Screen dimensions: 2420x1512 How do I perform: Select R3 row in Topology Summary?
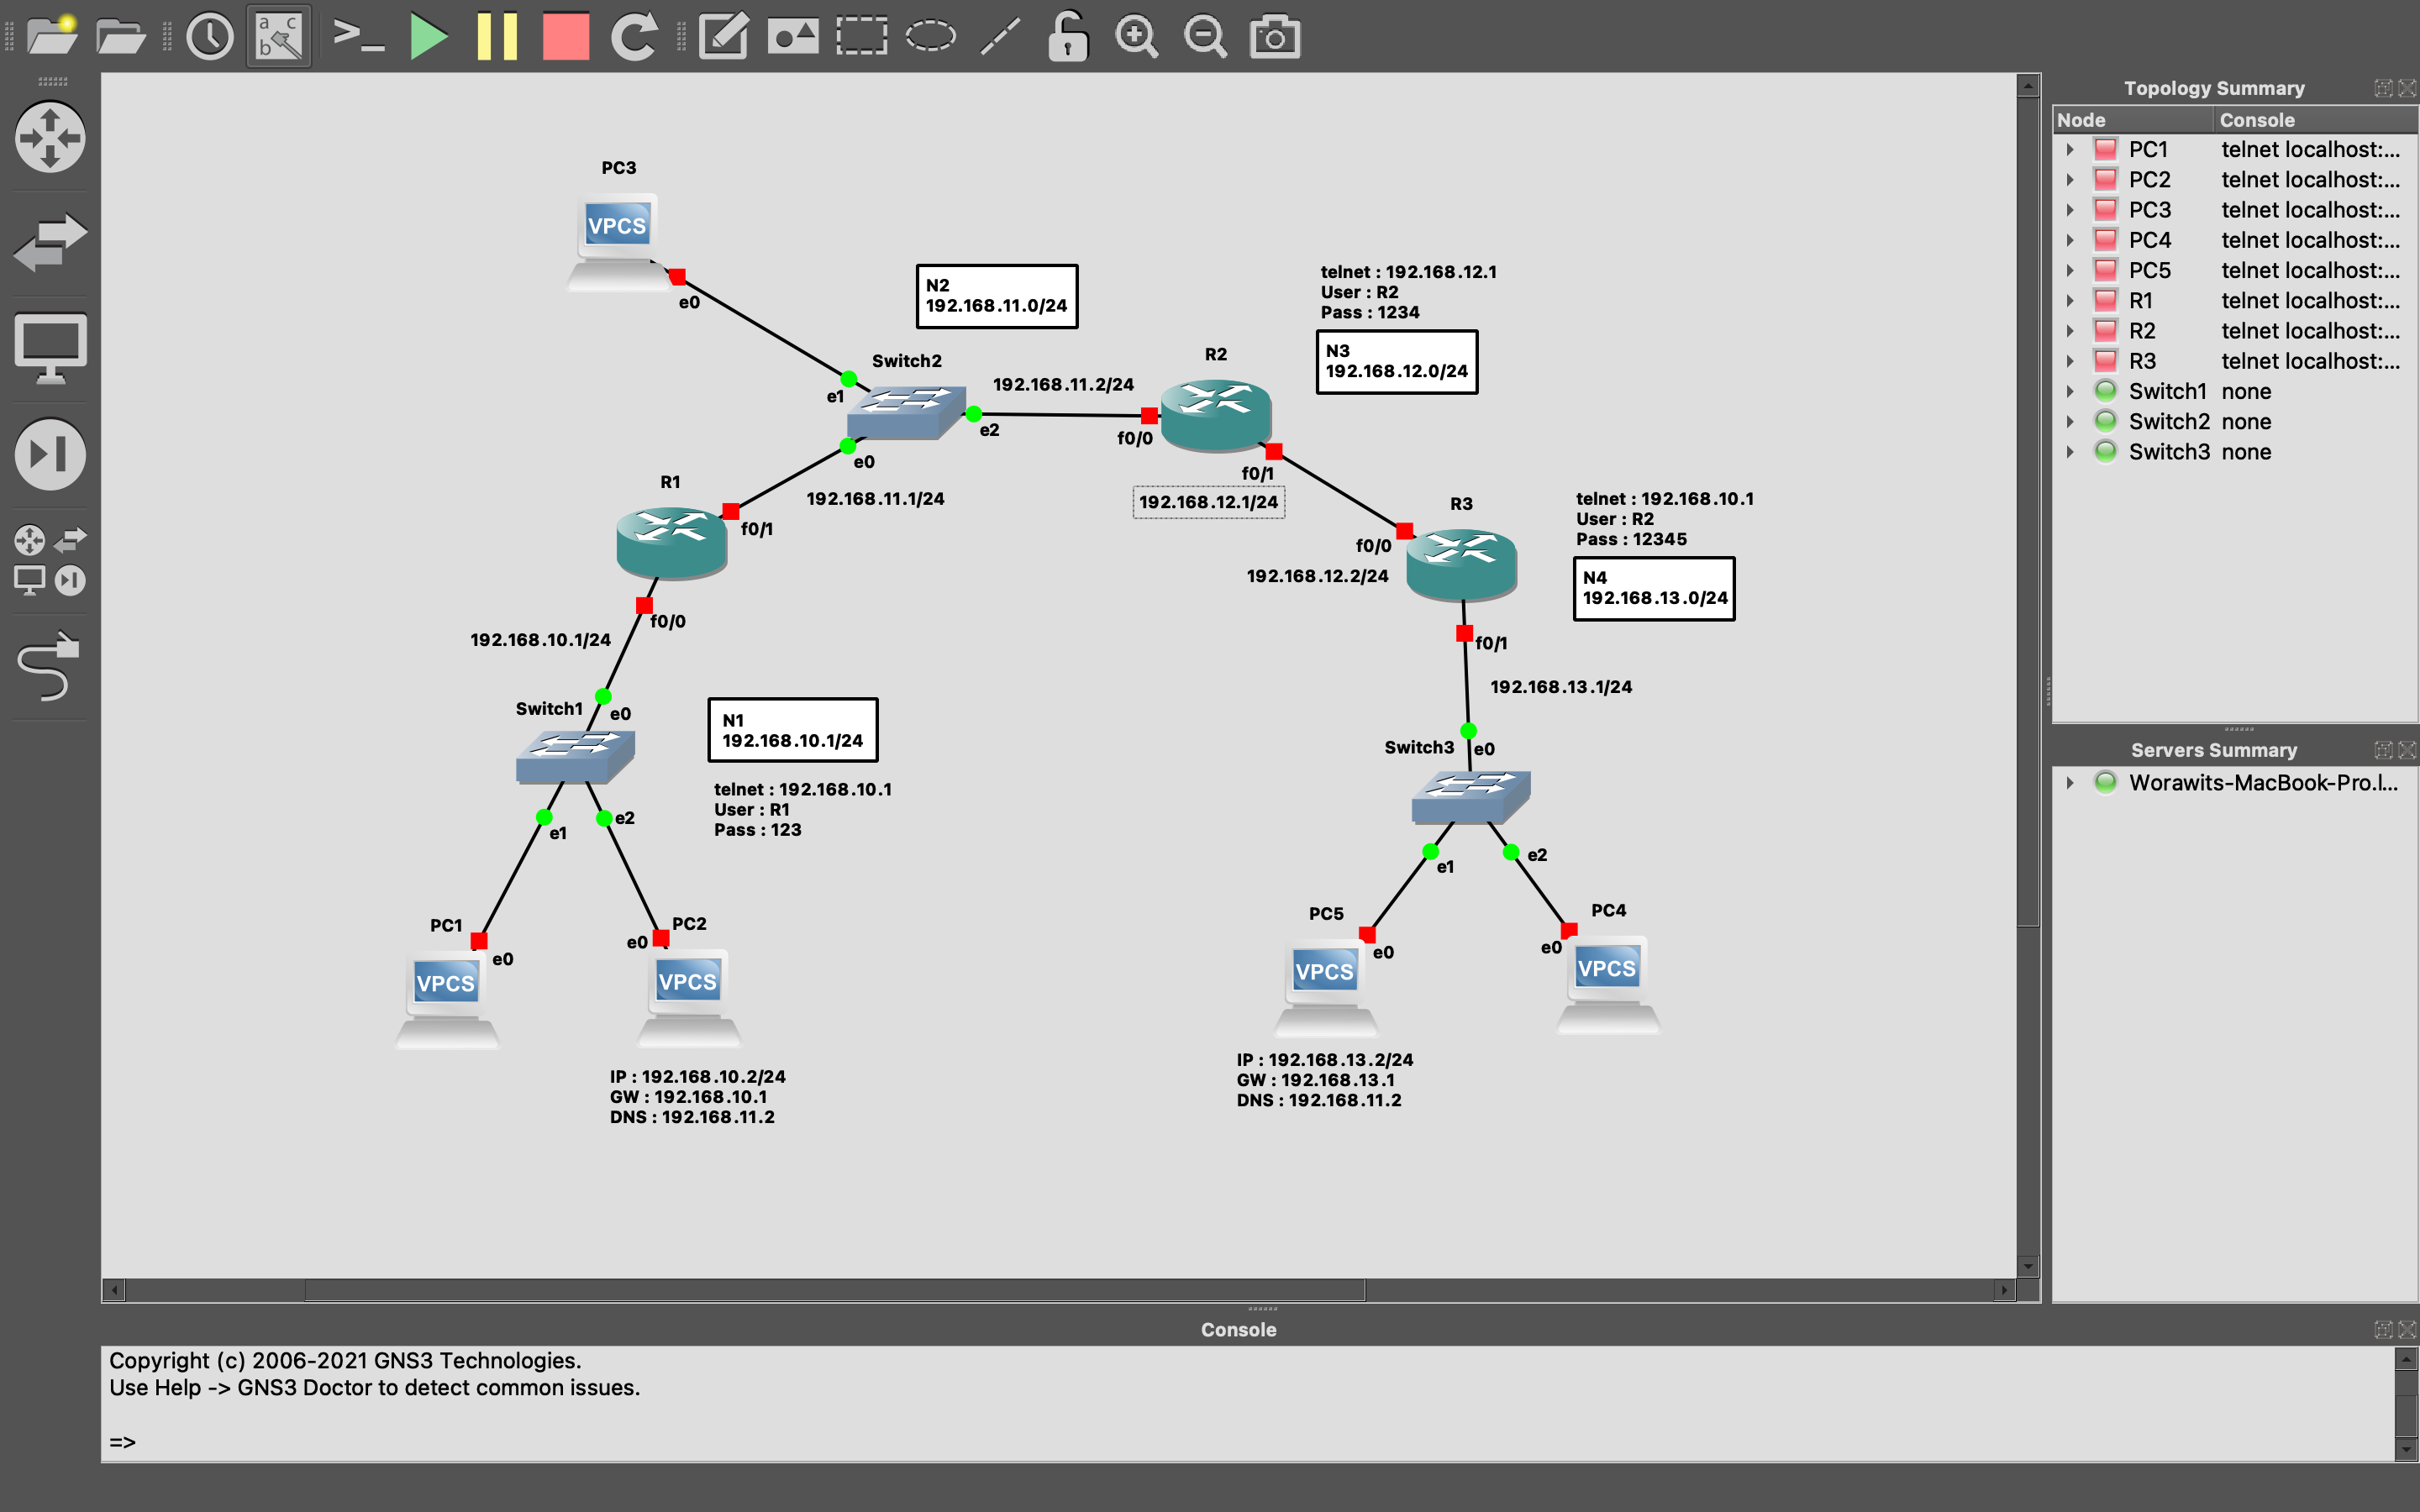(2142, 362)
